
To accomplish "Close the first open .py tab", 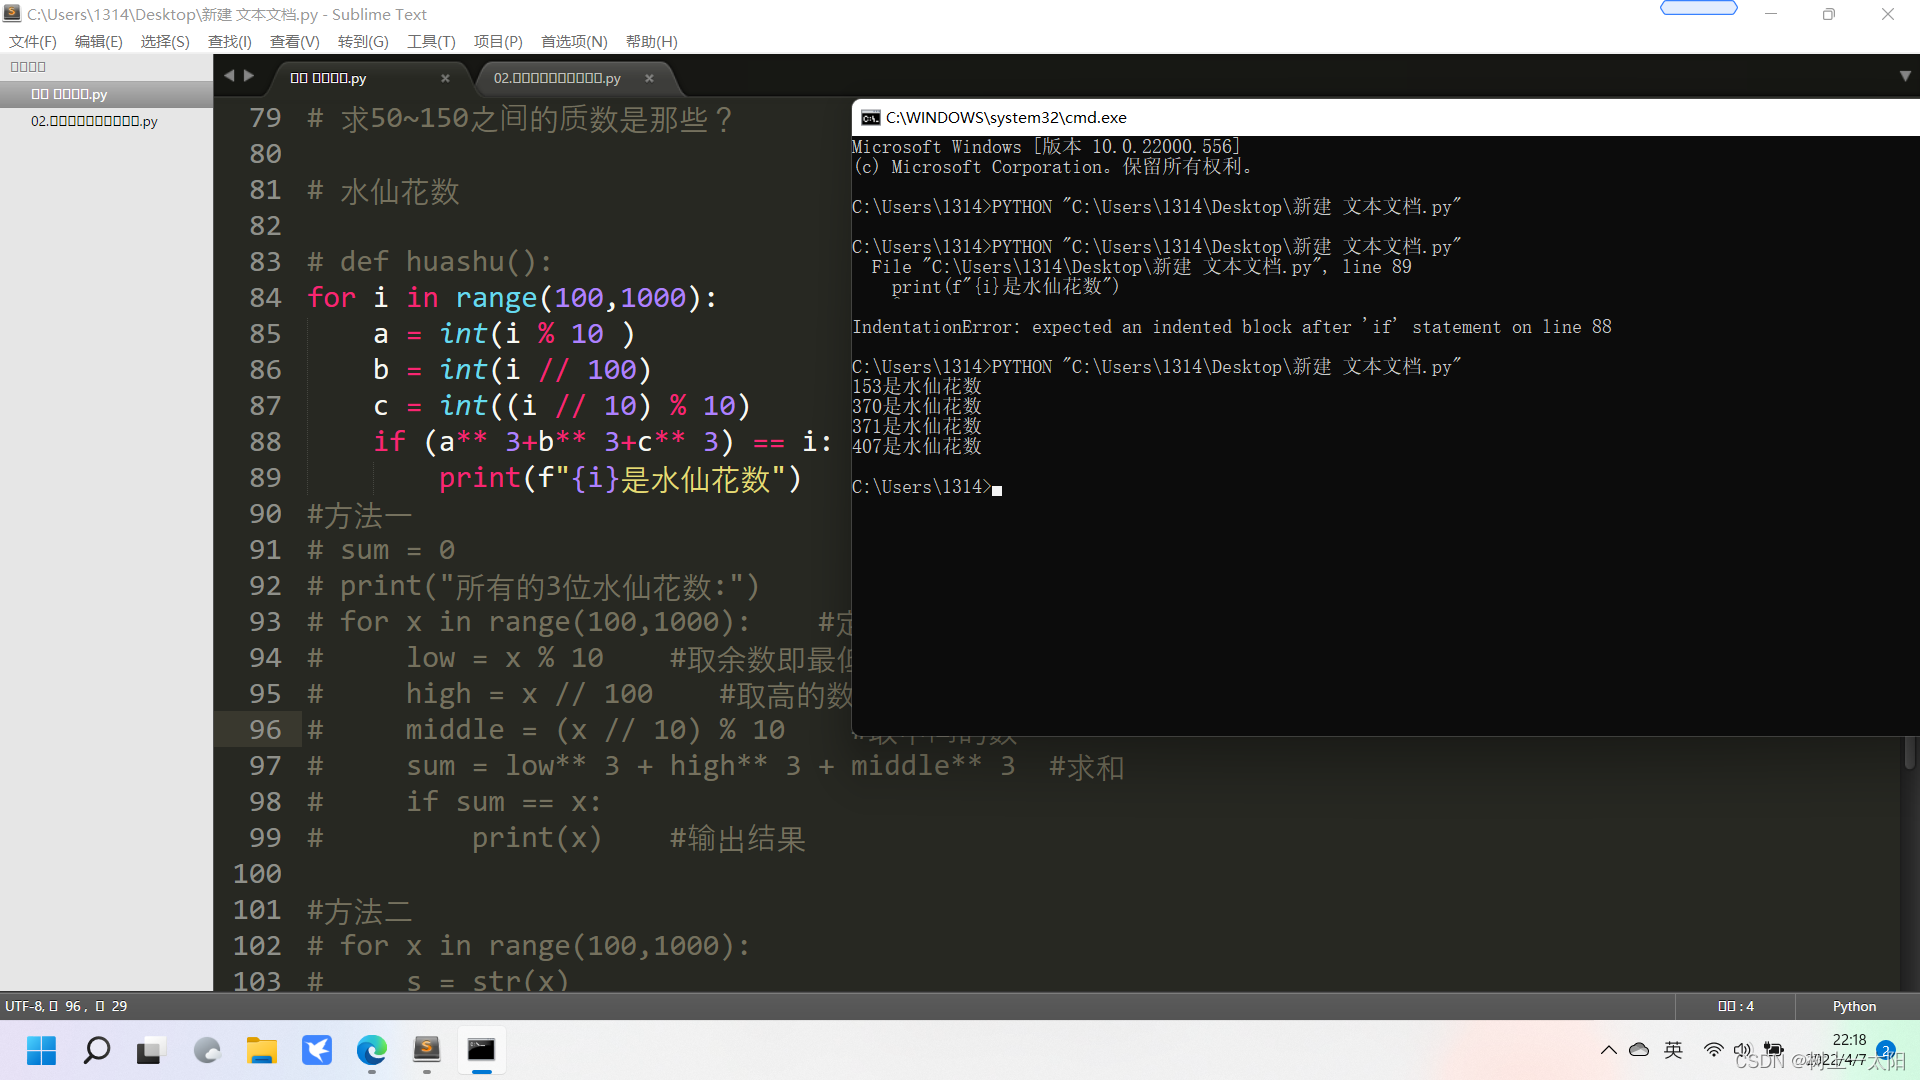I will (x=445, y=78).
